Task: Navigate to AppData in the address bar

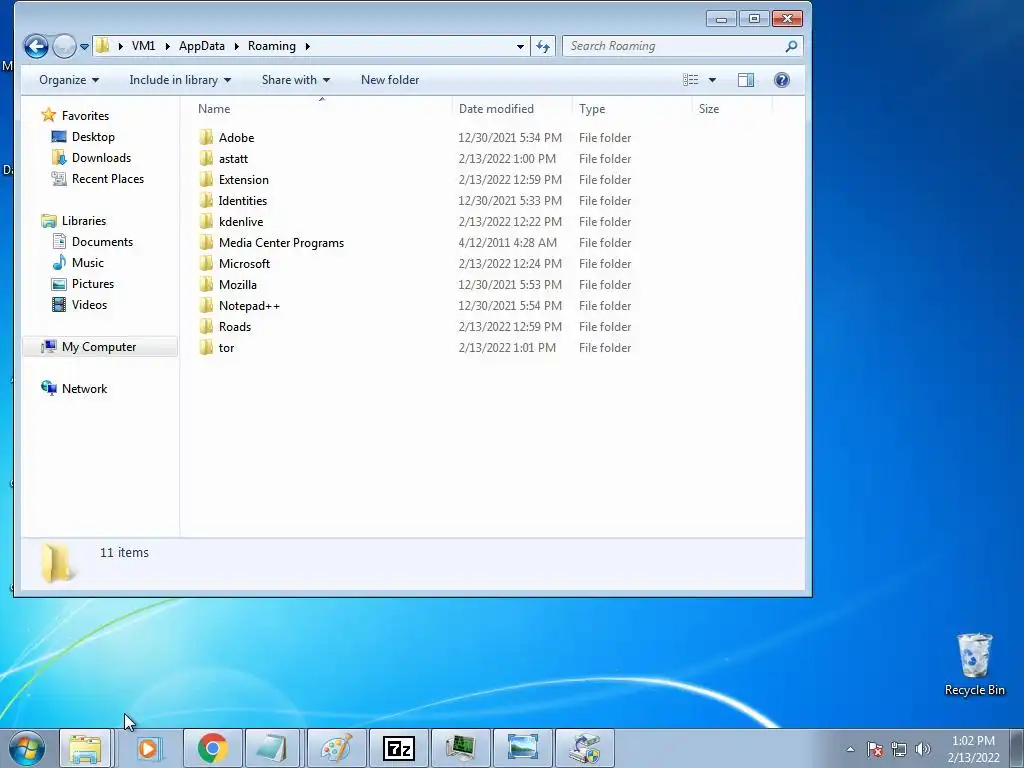Action: pyautogui.click(x=202, y=46)
